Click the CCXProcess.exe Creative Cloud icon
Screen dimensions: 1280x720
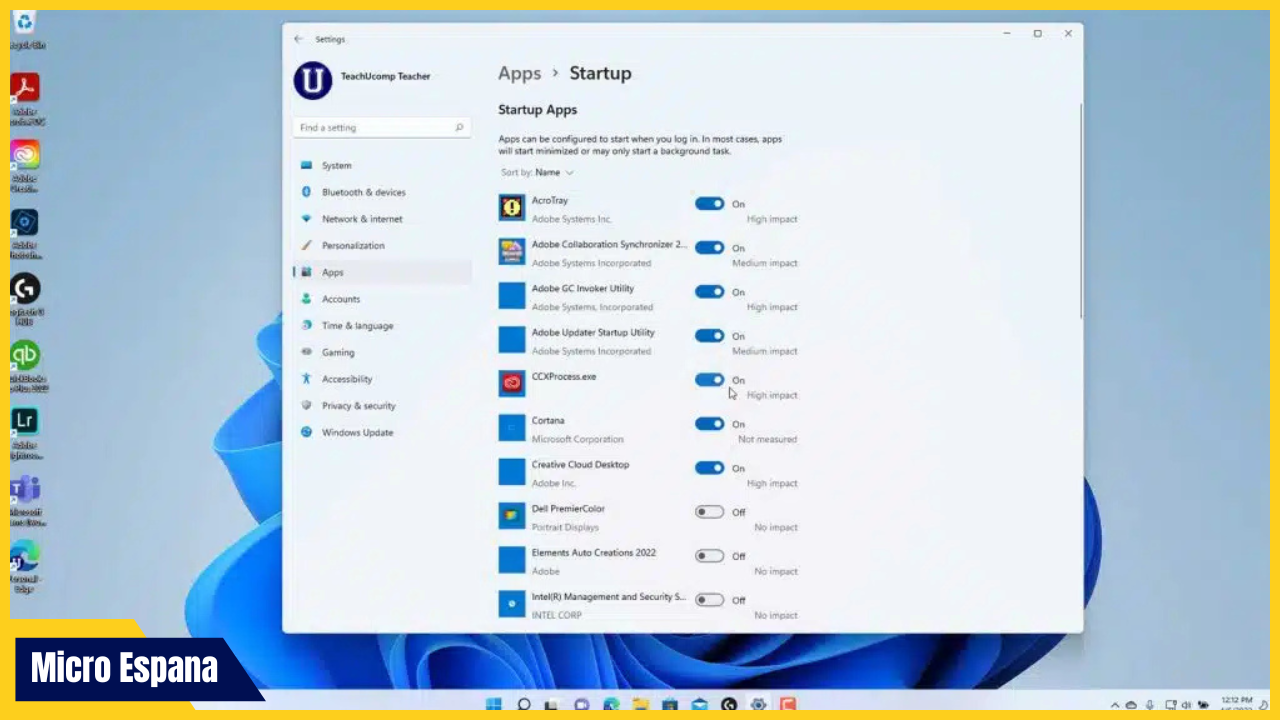(512, 384)
